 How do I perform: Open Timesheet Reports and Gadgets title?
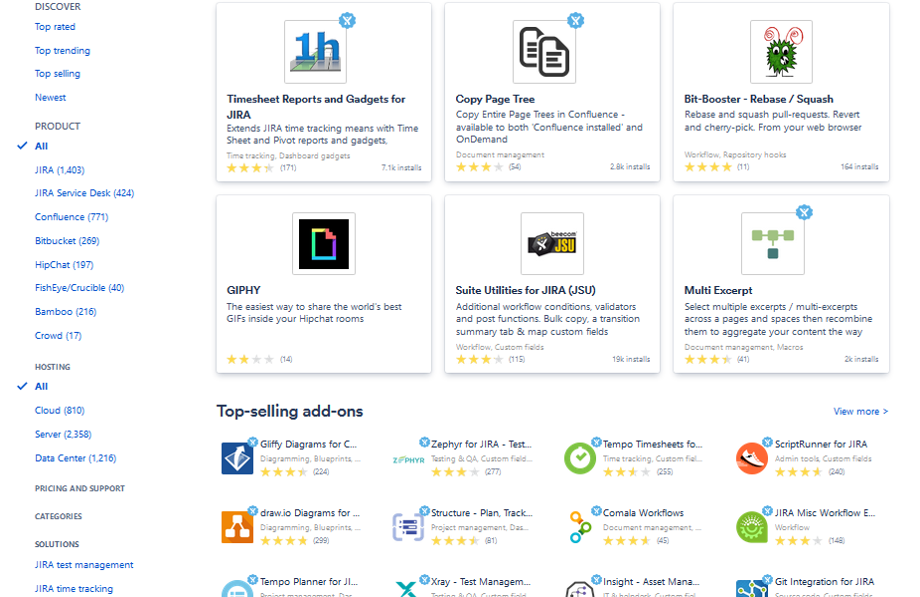tap(316, 107)
